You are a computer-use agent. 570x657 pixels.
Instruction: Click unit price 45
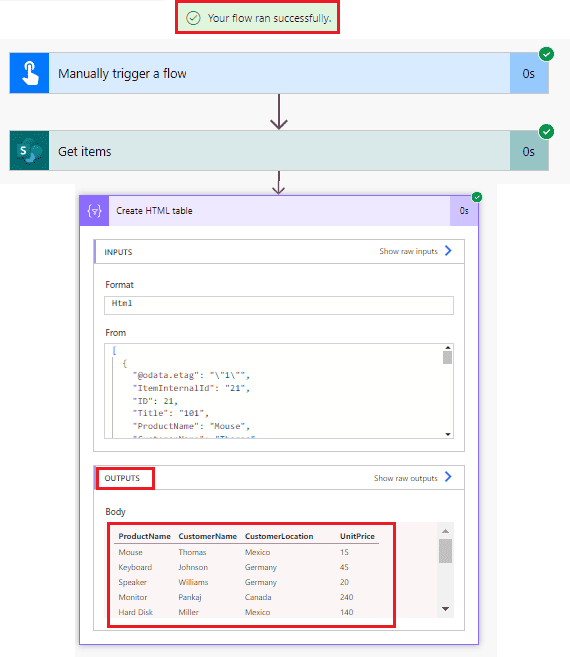coord(344,567)
